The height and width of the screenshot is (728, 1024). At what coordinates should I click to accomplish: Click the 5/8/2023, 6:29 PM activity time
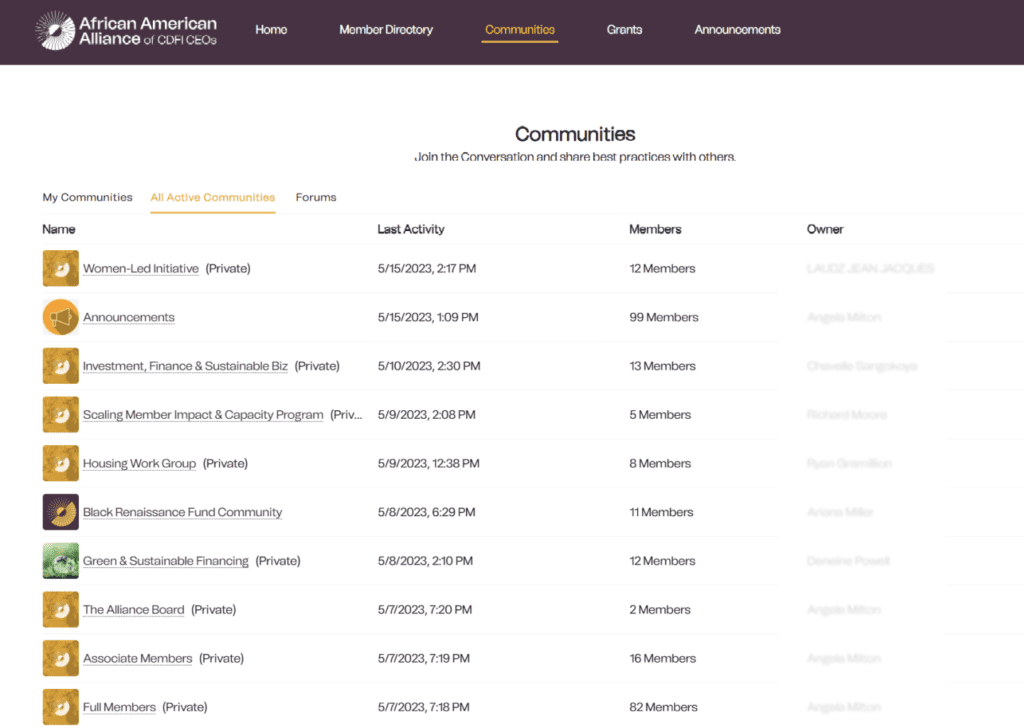(x=426, y=512)
